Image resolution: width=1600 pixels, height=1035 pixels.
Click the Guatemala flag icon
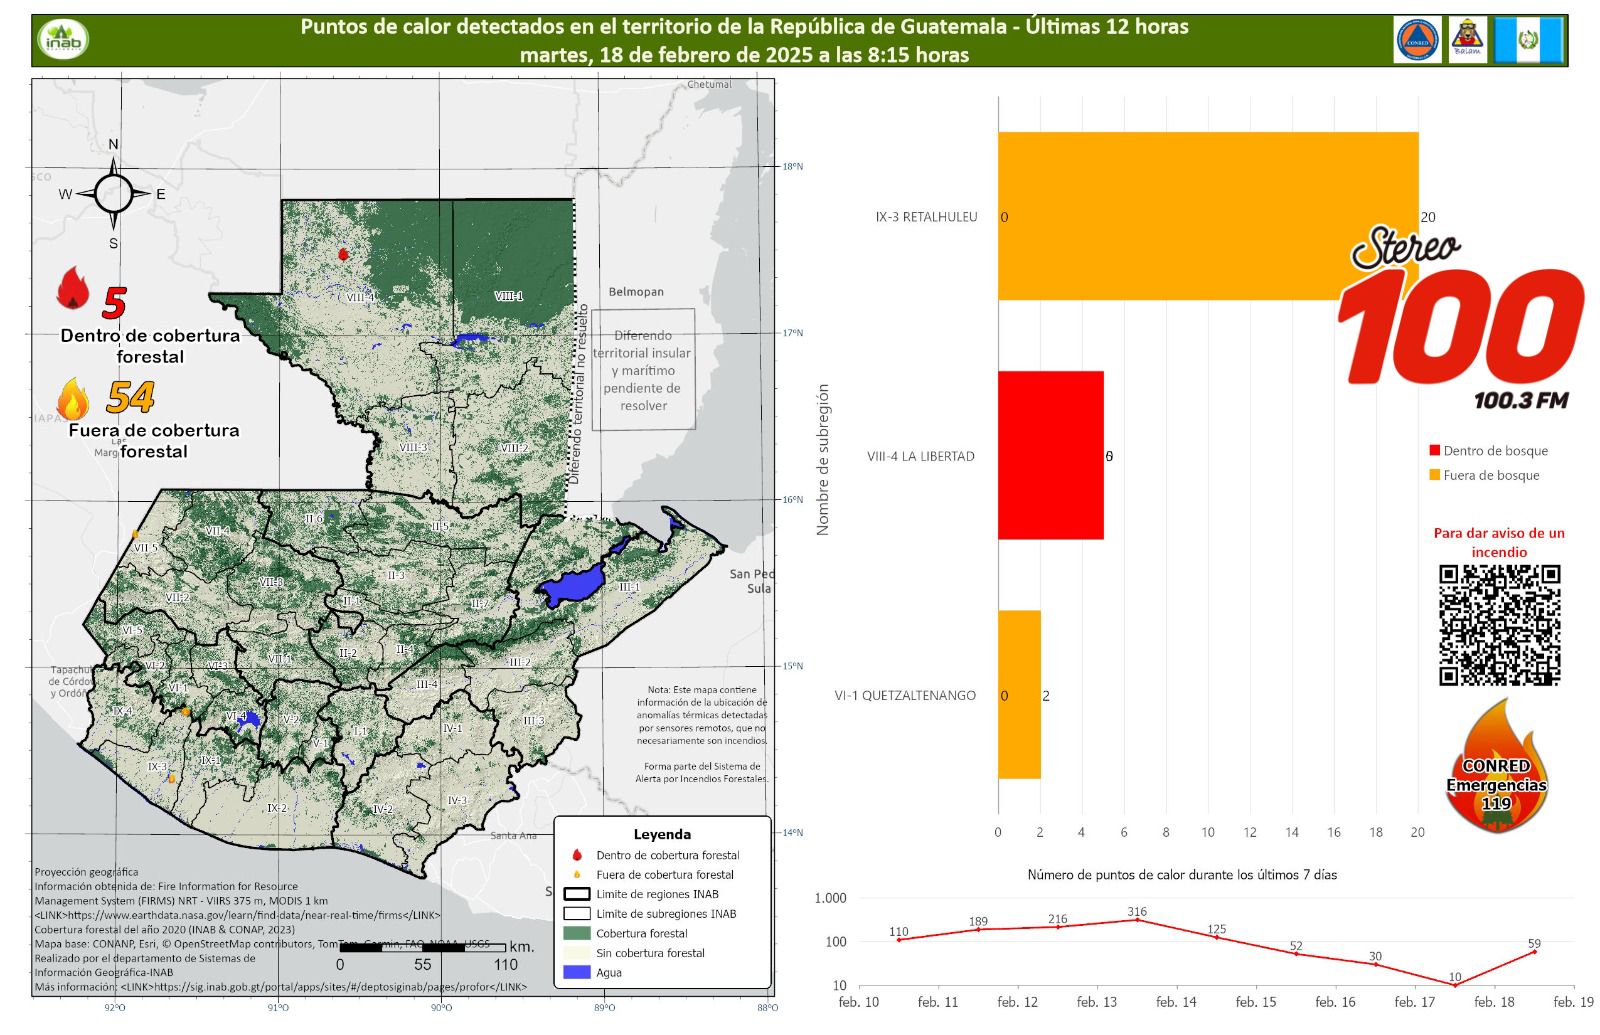1527,41
